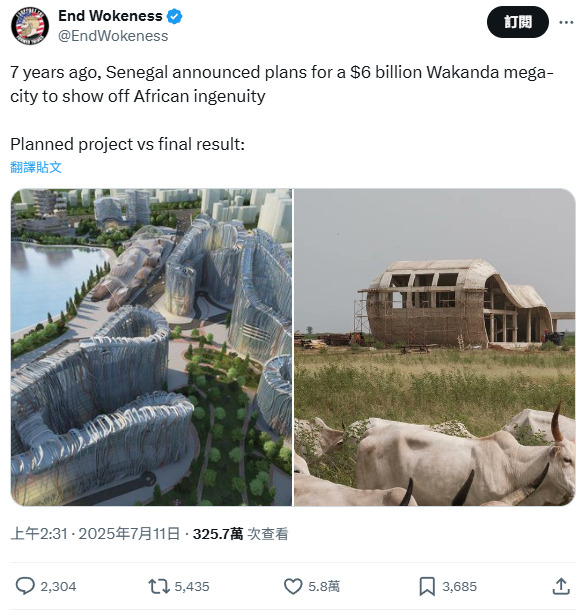Bookmark this post
The height and width of the screenshot is (614, 580).
coord(427,586)
